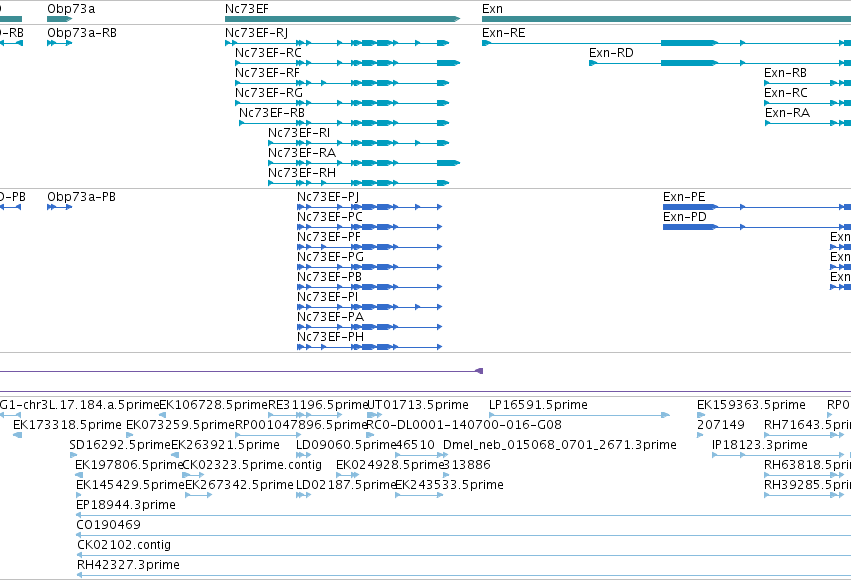The width and height of the screenshot is (851, 580).
Task: Click the Nc73EF-RF transcript label
Action: [x=267, y=73]
